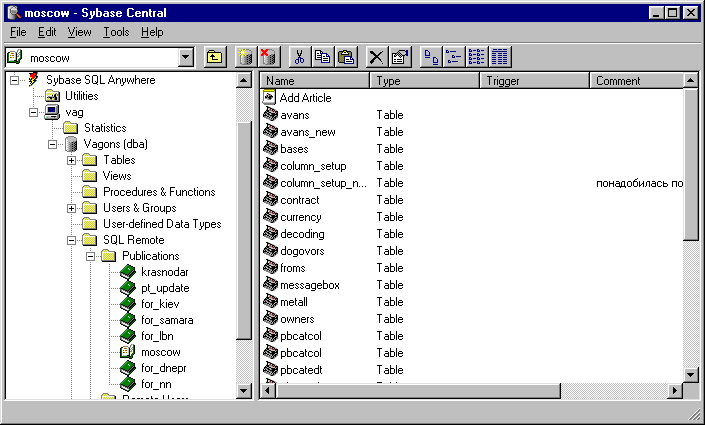
Task: Click the avans table icon
Action: coord(270,114)
